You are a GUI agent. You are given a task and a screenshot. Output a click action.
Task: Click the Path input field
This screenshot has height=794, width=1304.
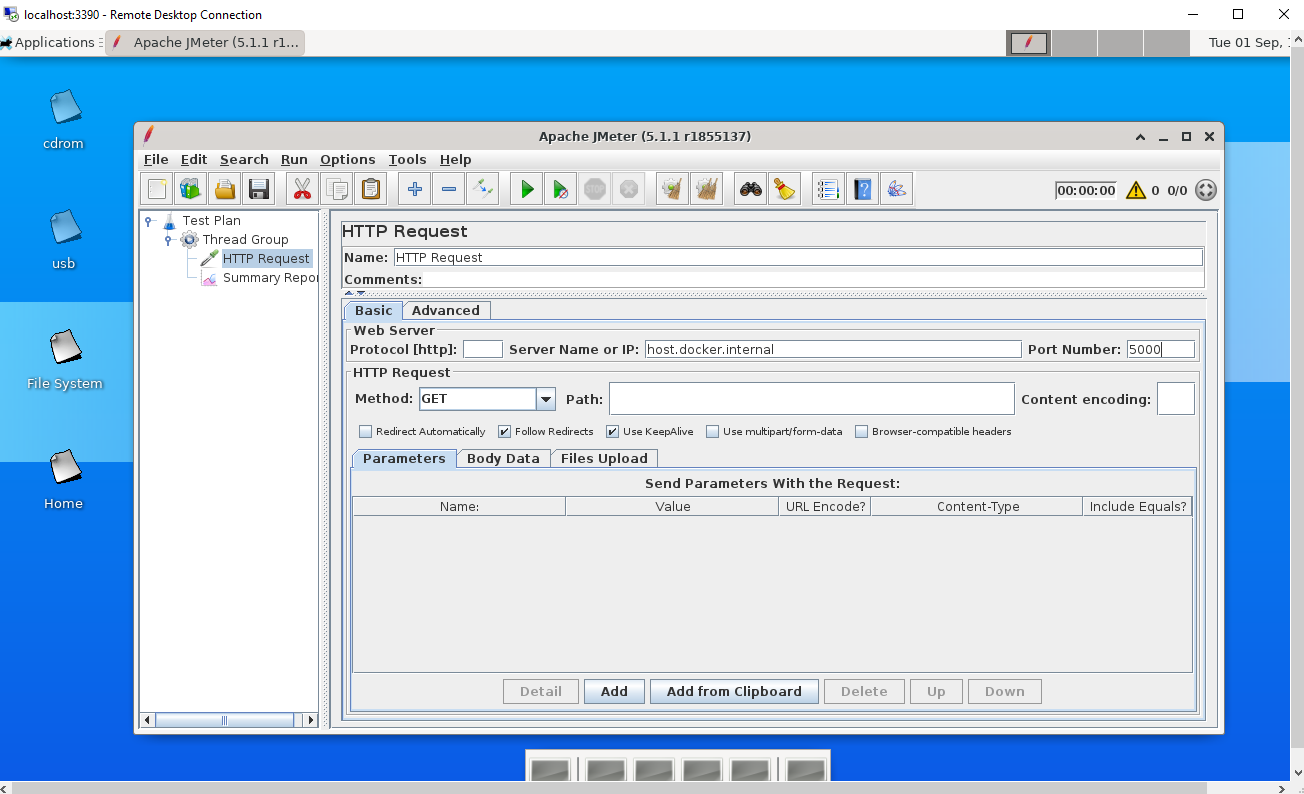[x=812, y=399]
